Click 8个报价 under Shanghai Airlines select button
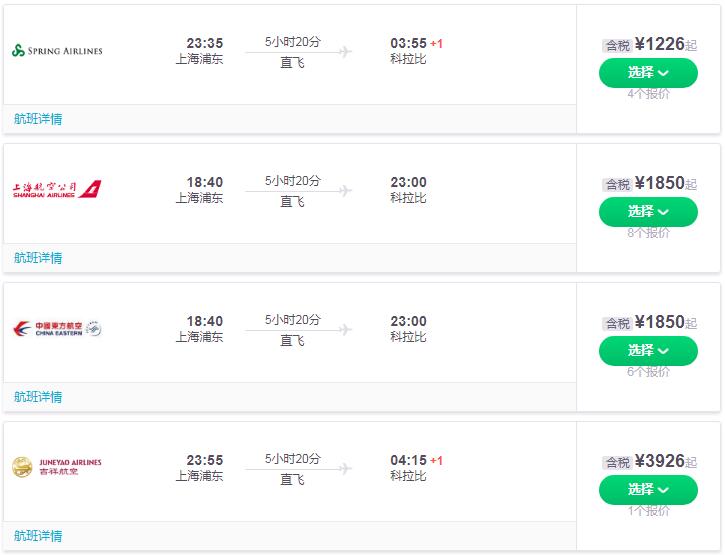Image resolution: width=725 pixels, height=555 pixels. [x=648, y=233]
